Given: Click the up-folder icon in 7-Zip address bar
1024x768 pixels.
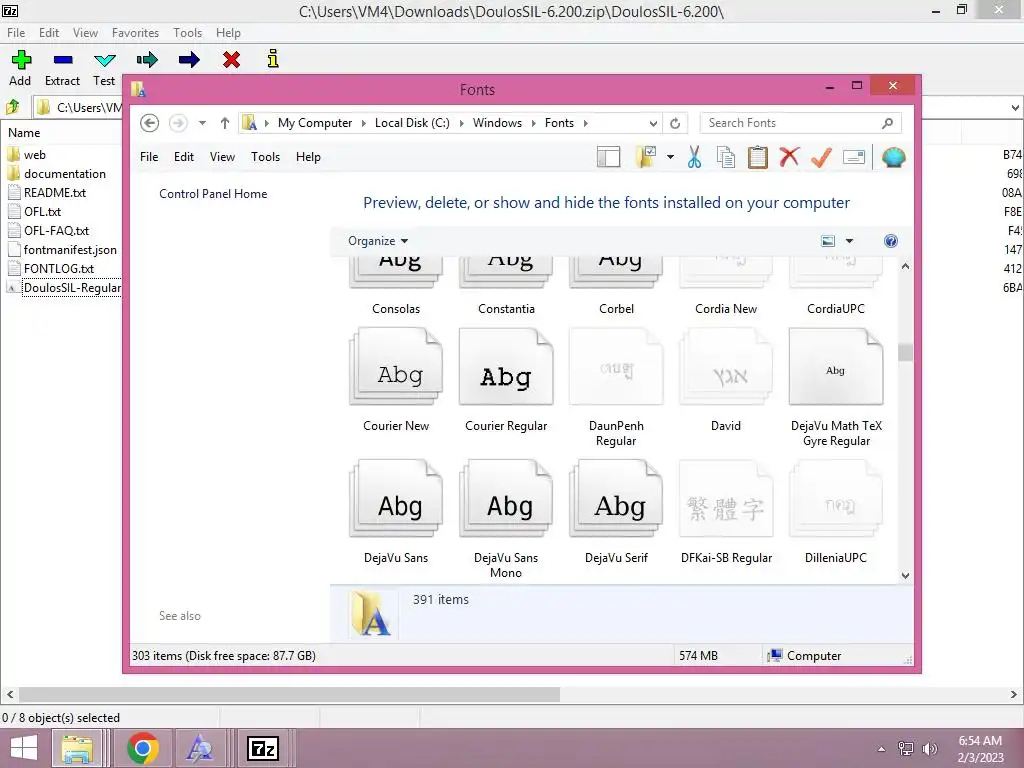Looking at the screenshot, I should pyautogui.click(x=12, y=106).
